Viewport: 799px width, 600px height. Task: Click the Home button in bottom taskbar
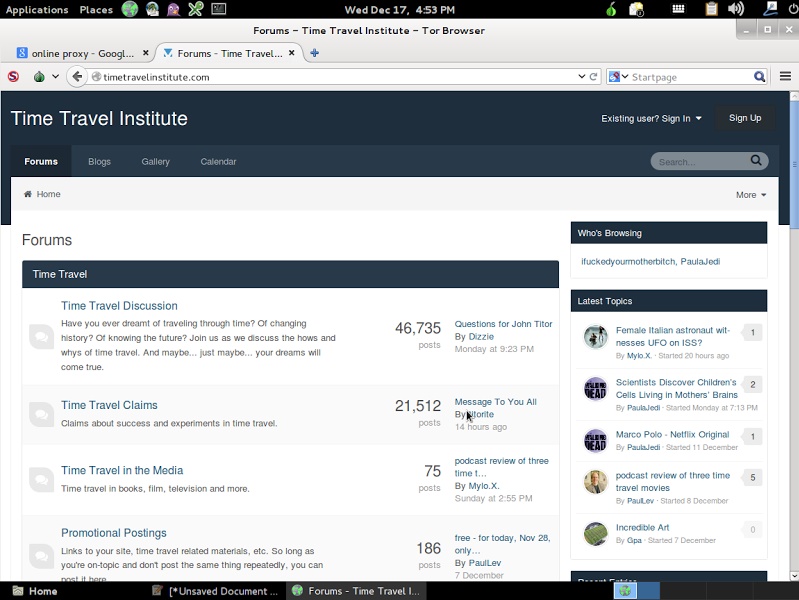[x=36, y=591]
